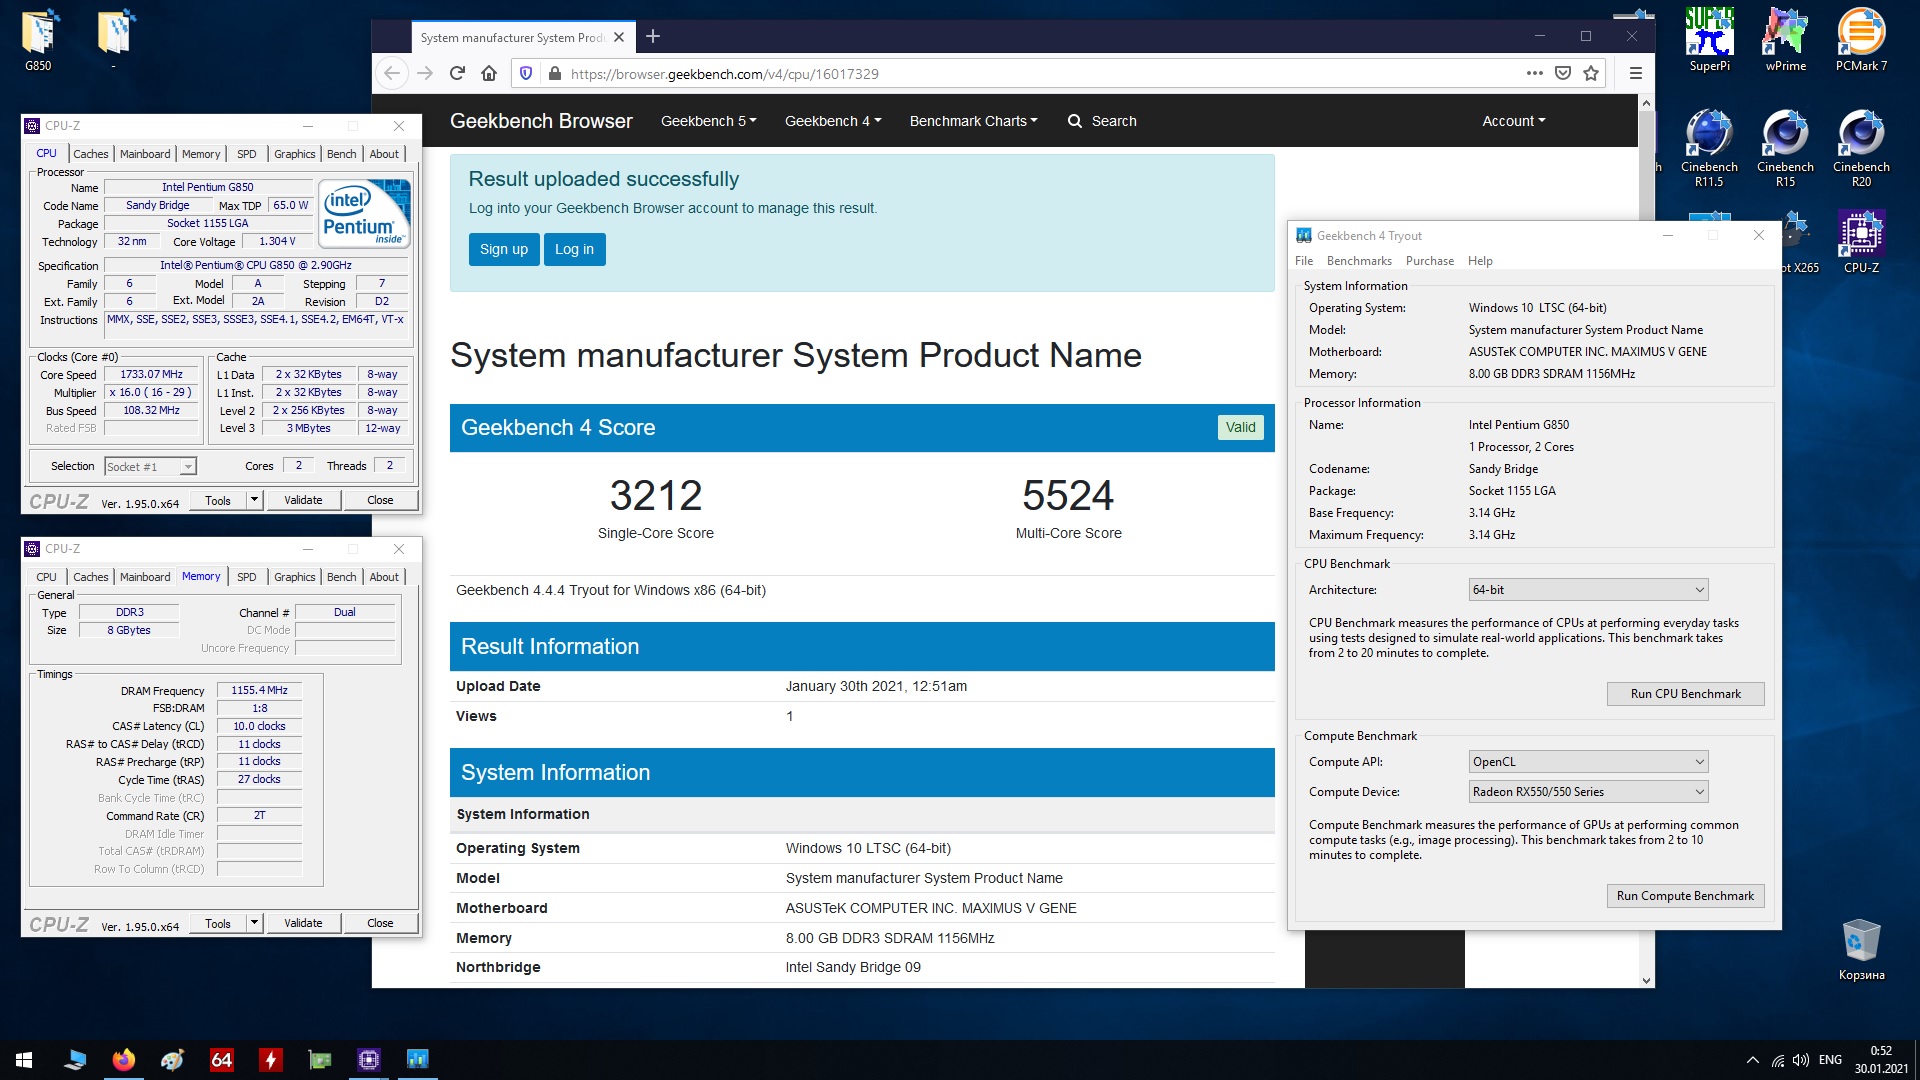Click browser page scroll down arrow

[1646, 980]
